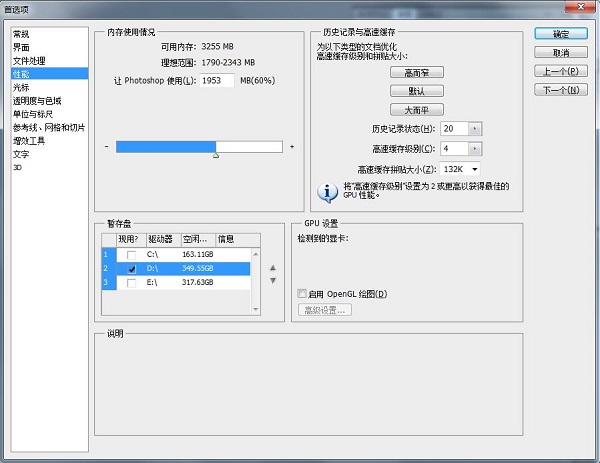The image size is (600, 463).
Task: Expand the 高速缓存级别 dropdown arrow
Action: point(475,149)
